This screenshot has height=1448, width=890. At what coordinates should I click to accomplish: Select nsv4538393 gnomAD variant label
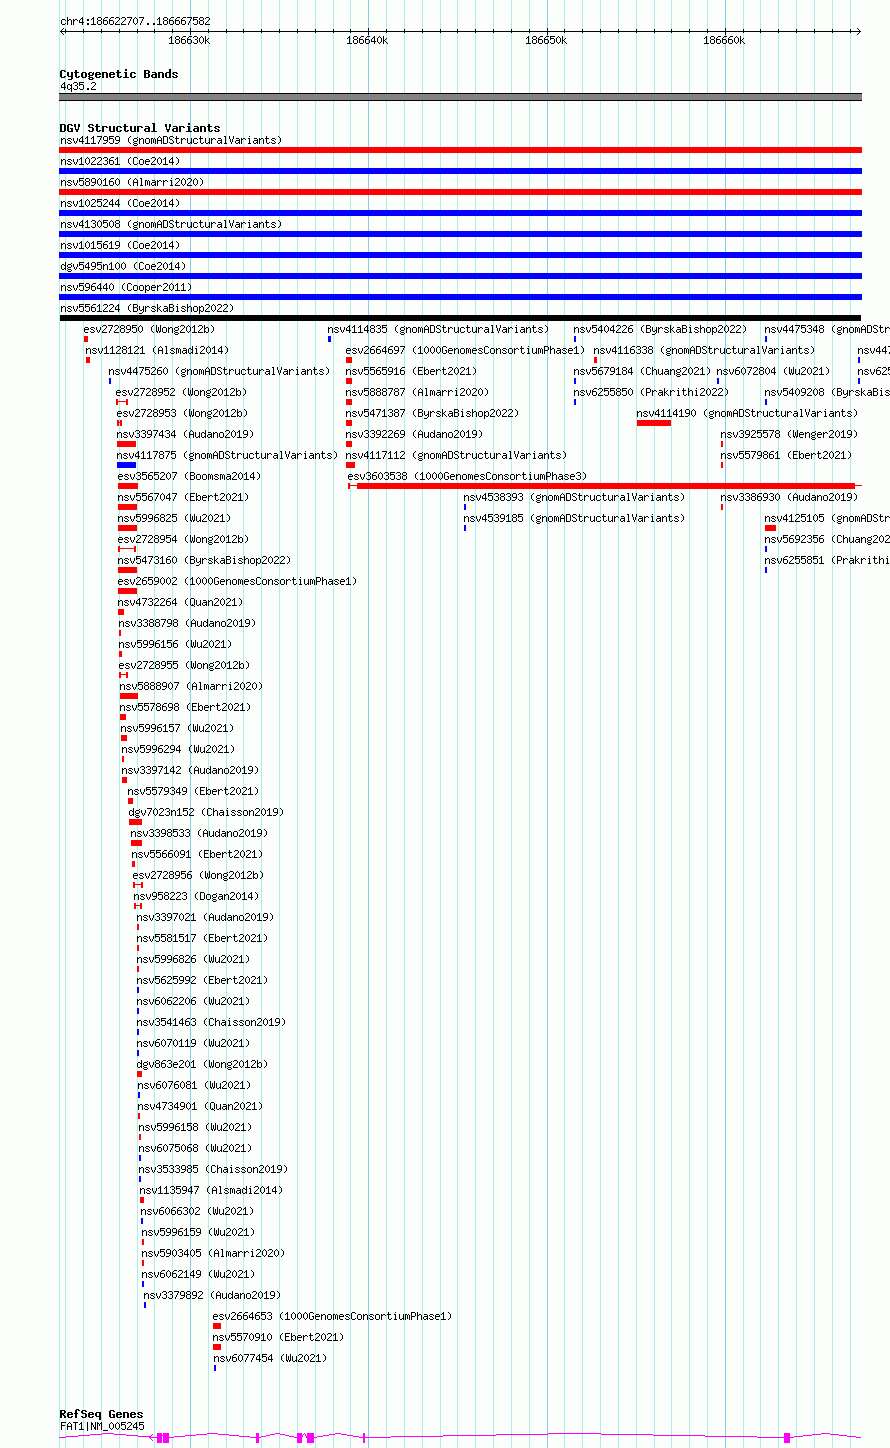point(574,497)
